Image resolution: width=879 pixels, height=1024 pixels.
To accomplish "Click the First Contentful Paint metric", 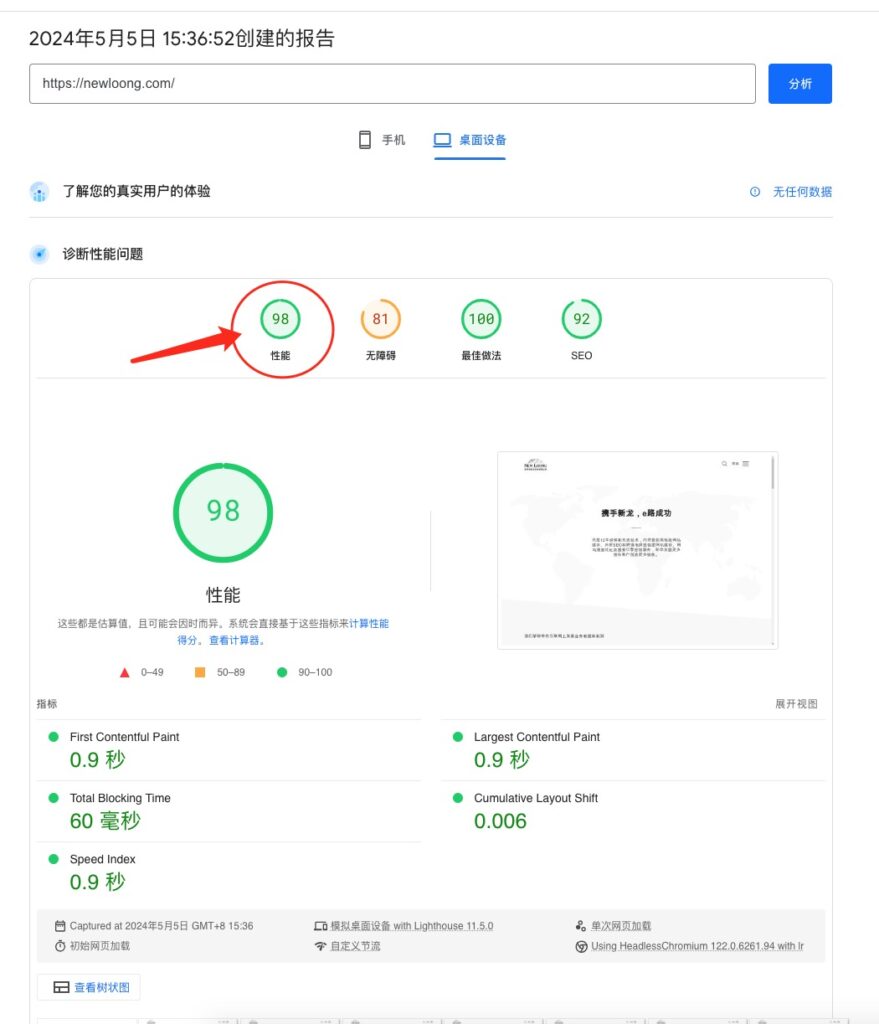I will [x=124, y=737].
